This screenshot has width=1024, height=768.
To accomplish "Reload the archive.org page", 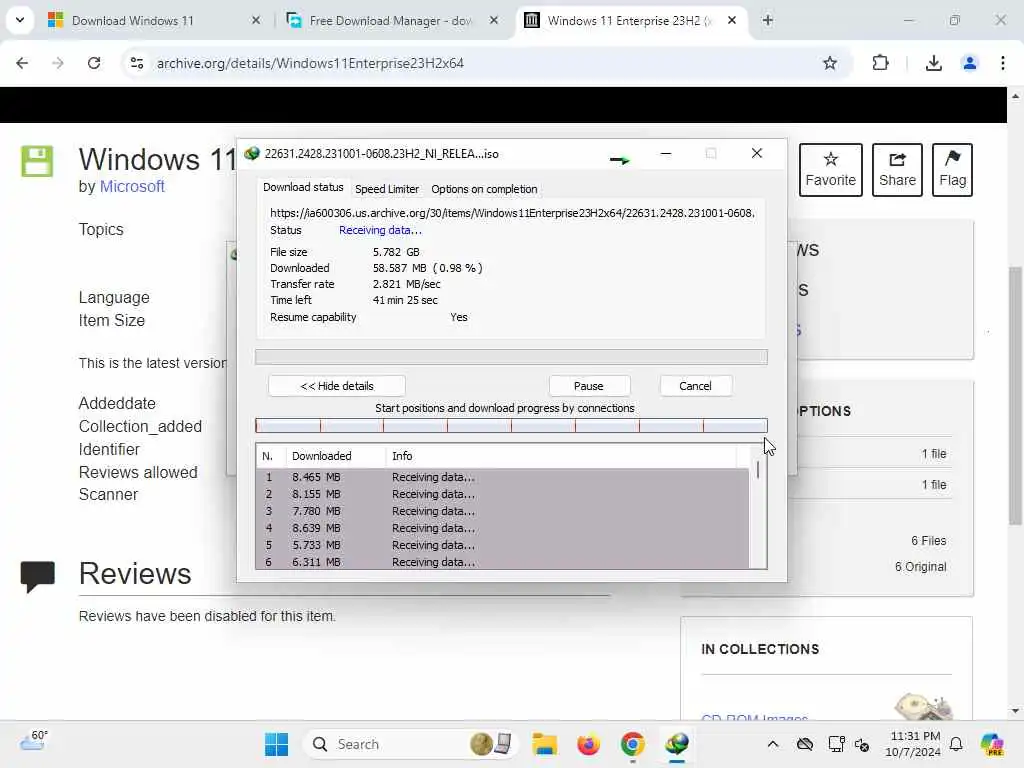I will pos(94,63).
